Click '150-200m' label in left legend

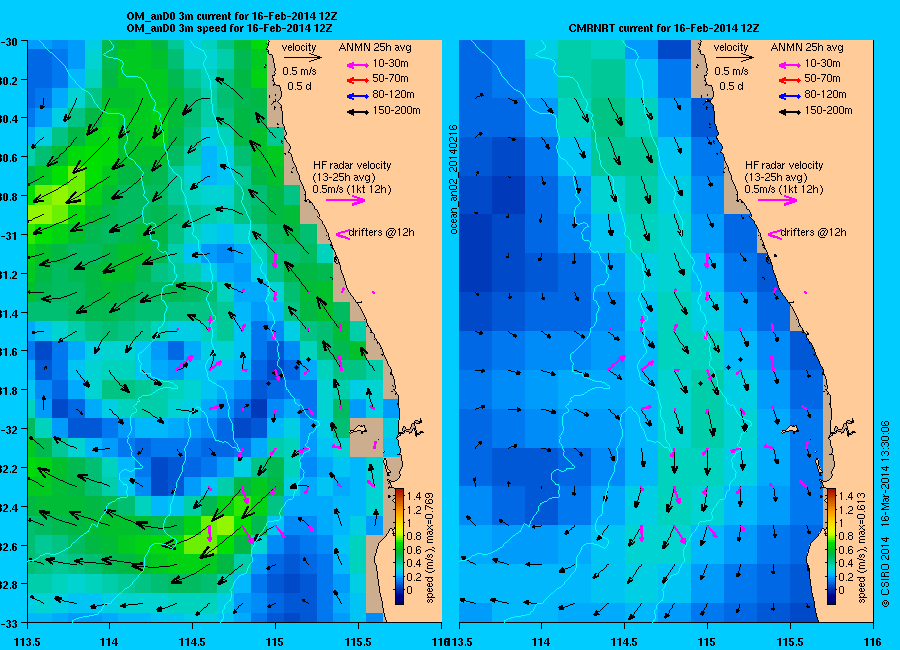tap(396, 111)
